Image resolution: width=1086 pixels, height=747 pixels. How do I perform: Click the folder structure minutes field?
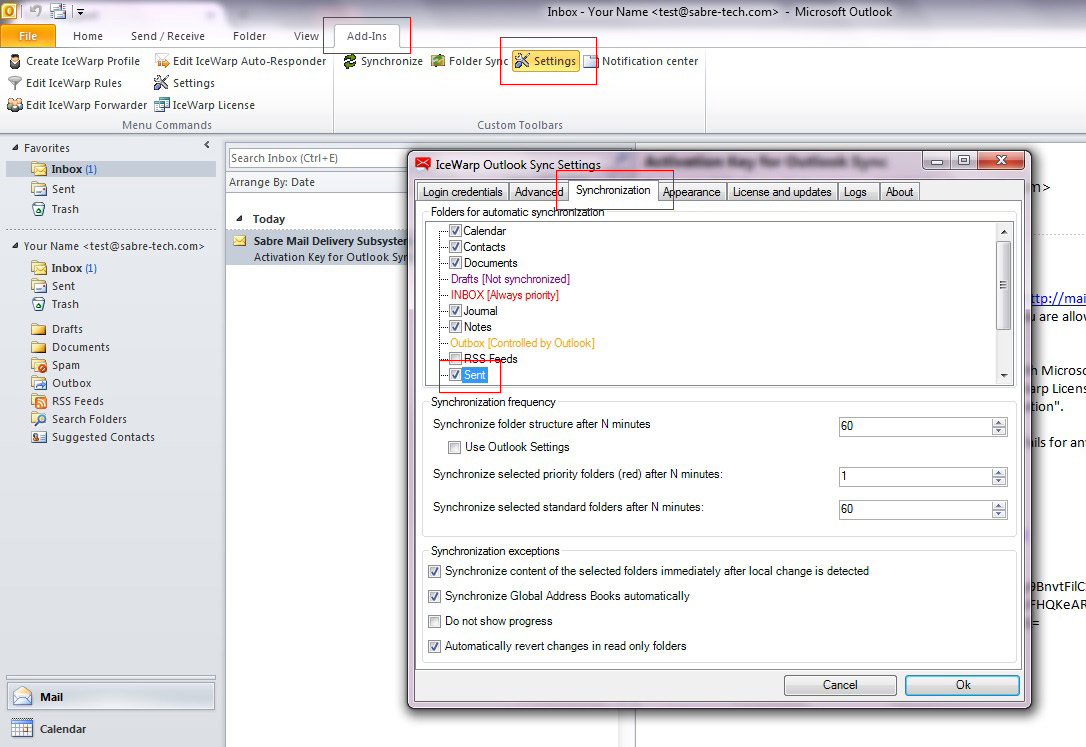point(915,426)
